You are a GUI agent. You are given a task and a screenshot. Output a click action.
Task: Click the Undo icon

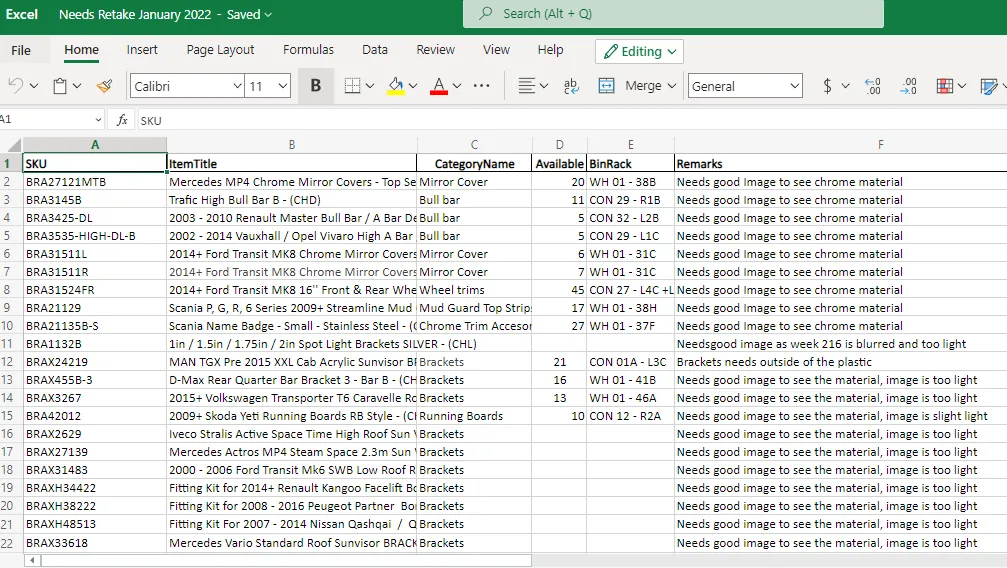pyautogui.click(x=15, y=85)
